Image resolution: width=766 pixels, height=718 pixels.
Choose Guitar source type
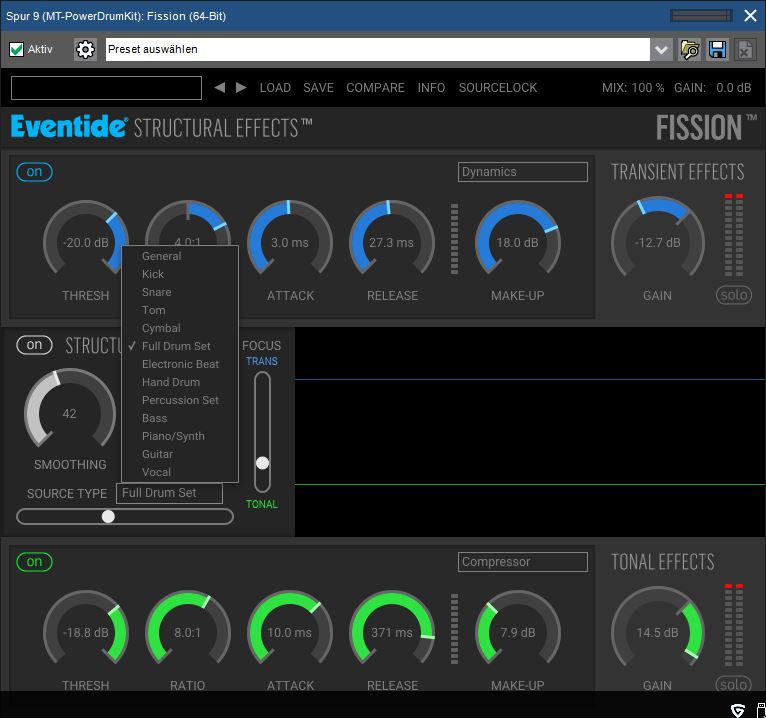coord(180,454)
